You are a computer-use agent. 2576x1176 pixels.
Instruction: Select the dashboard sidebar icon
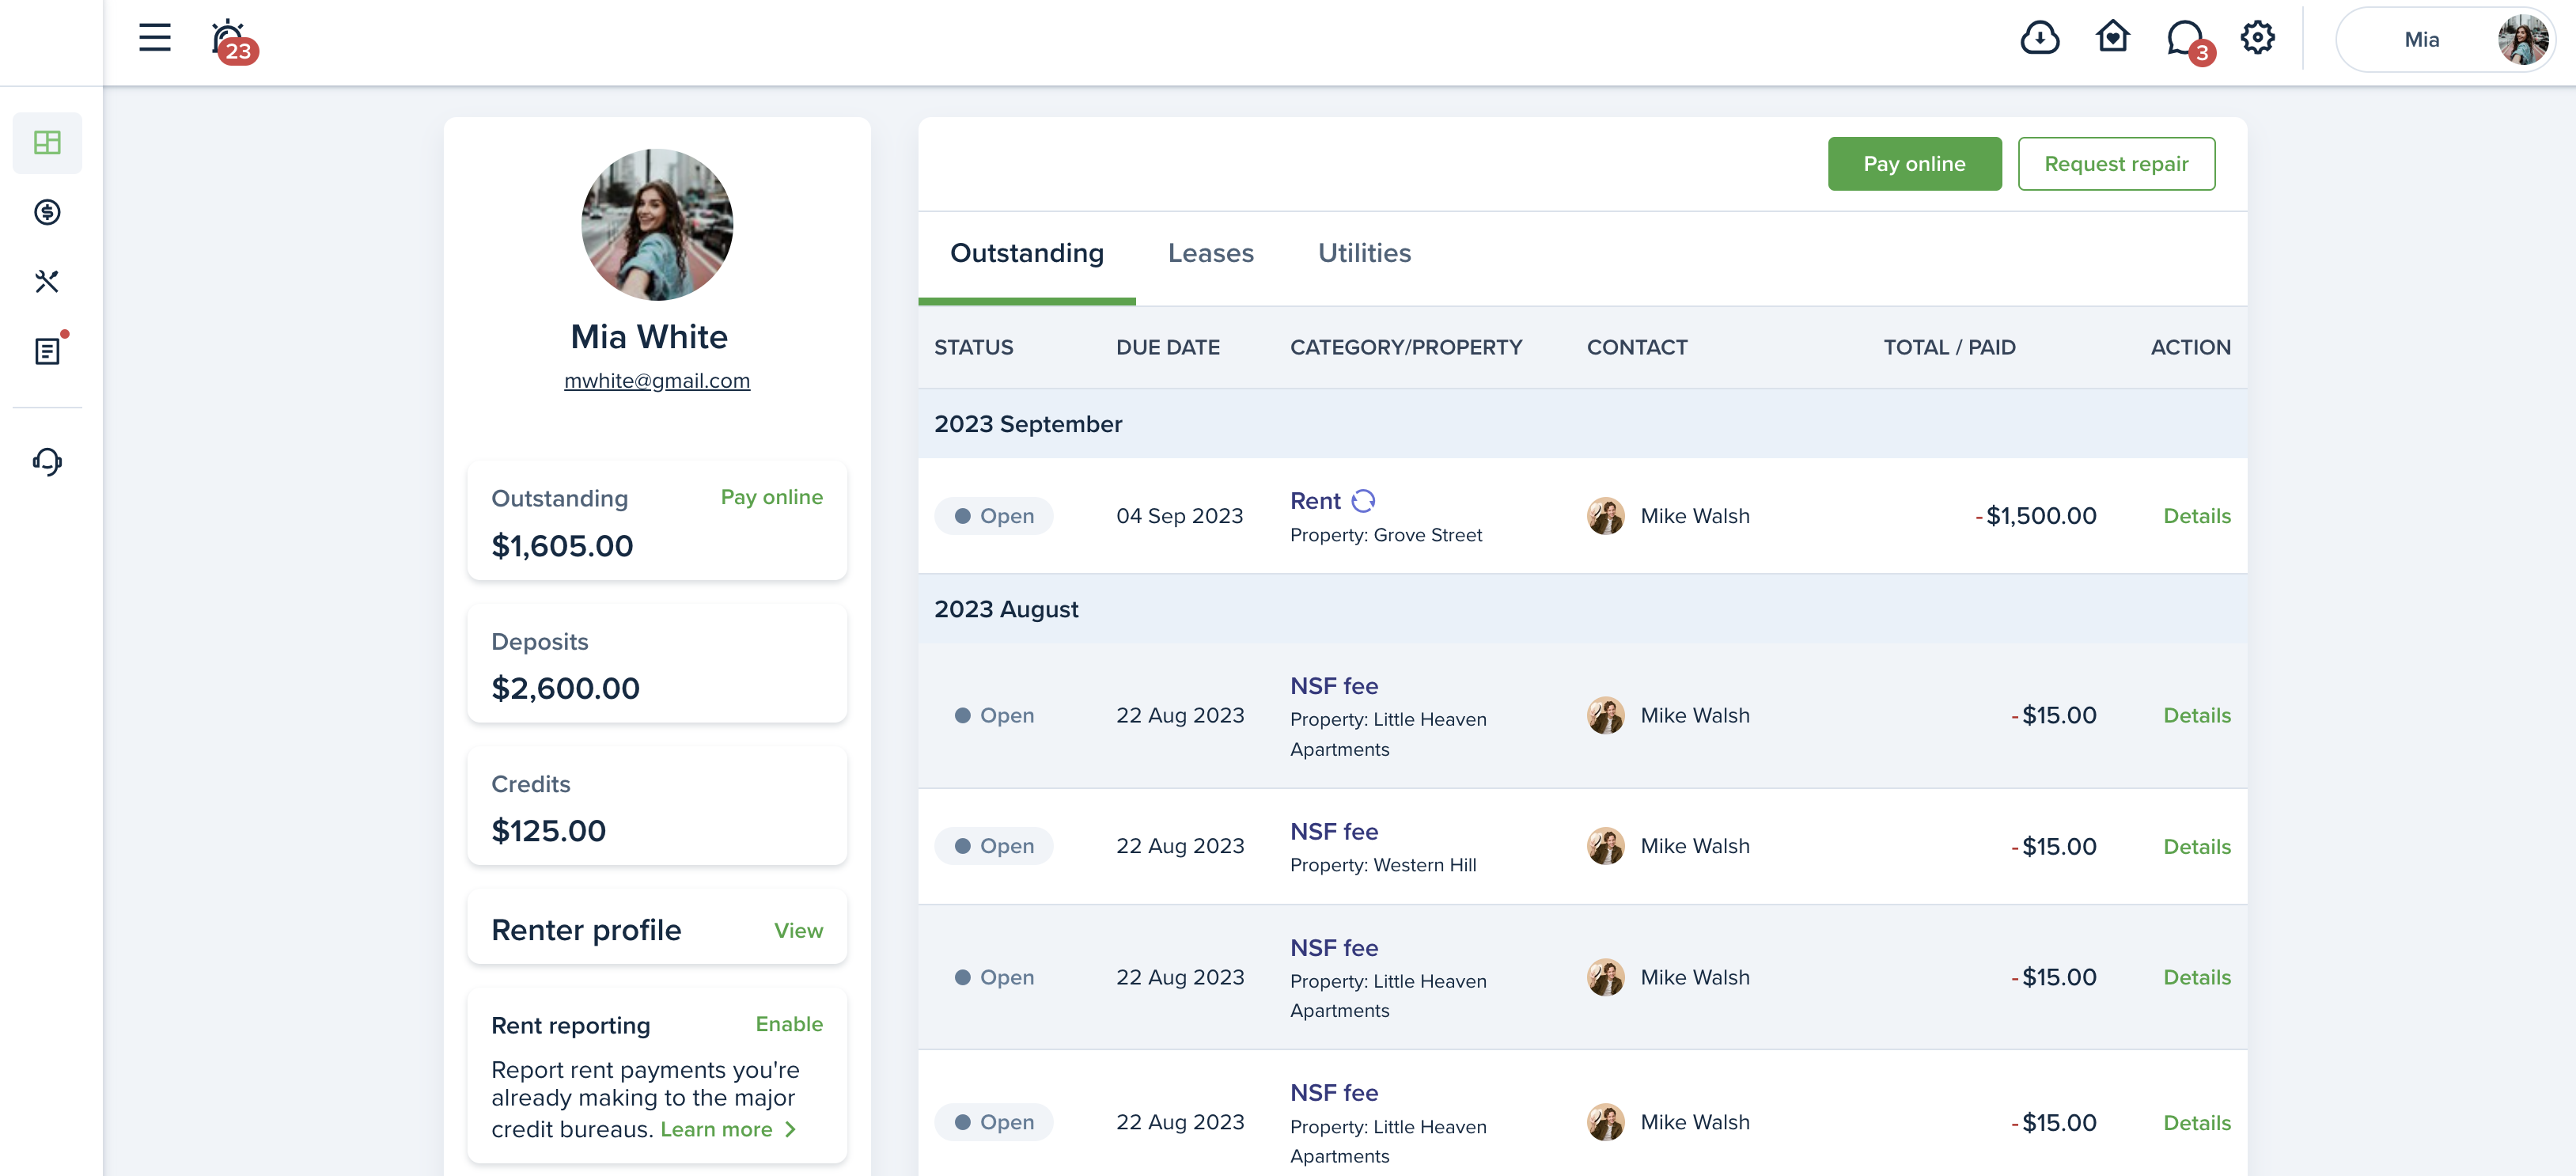coord(47,142)
